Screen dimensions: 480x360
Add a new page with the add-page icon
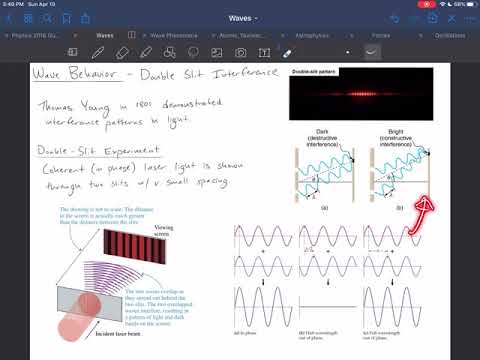click(x=432, y=18)
